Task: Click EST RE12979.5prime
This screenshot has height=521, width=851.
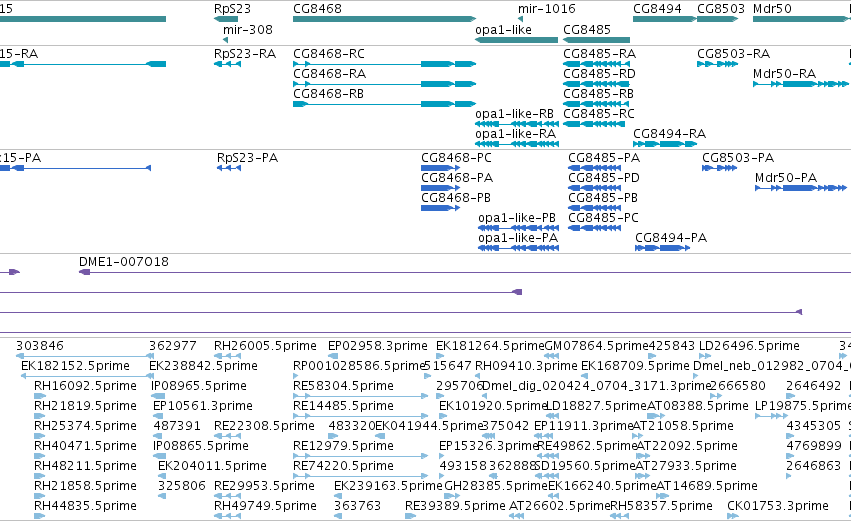Action: 343,447
